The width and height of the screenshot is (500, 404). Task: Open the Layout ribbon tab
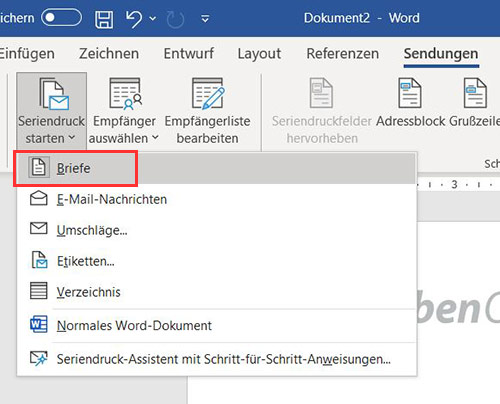[259, 54]
